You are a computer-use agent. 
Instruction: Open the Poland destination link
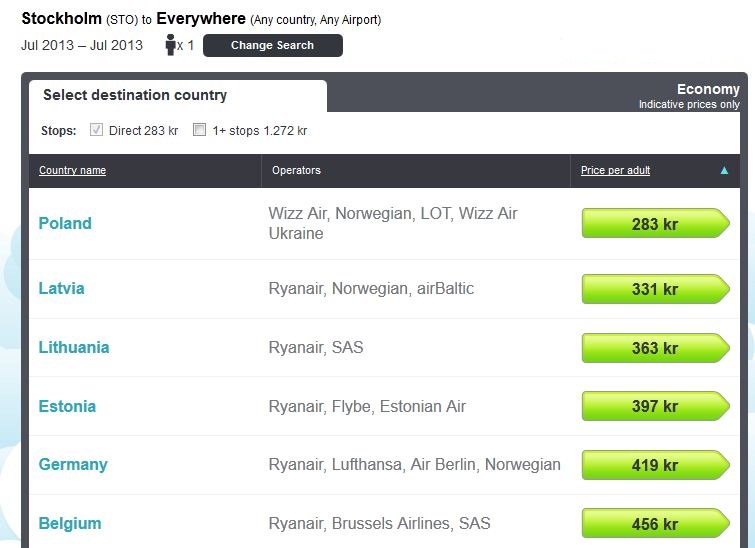65,223
